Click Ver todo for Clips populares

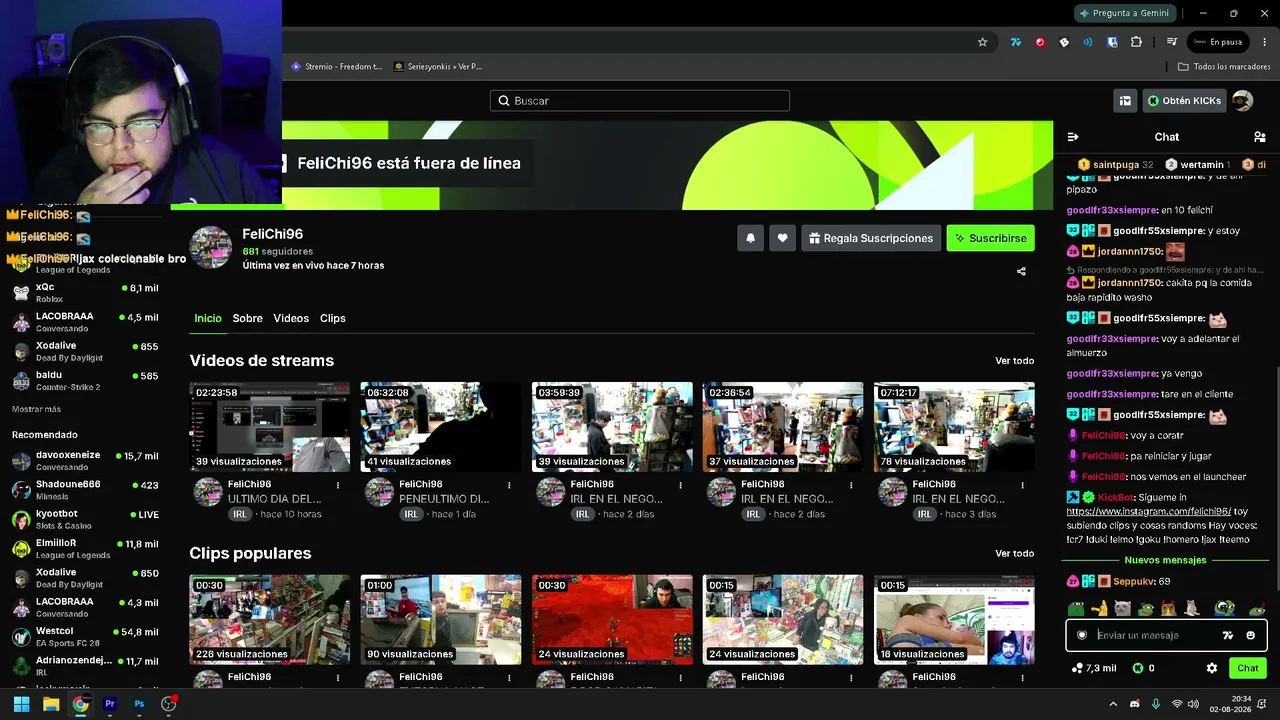(x=1015, y=554)
